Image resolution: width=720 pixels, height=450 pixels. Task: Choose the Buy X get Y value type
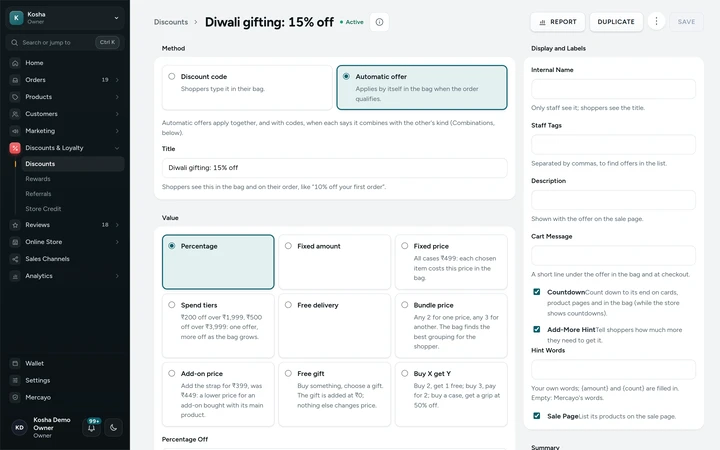(x=451, y=394)
